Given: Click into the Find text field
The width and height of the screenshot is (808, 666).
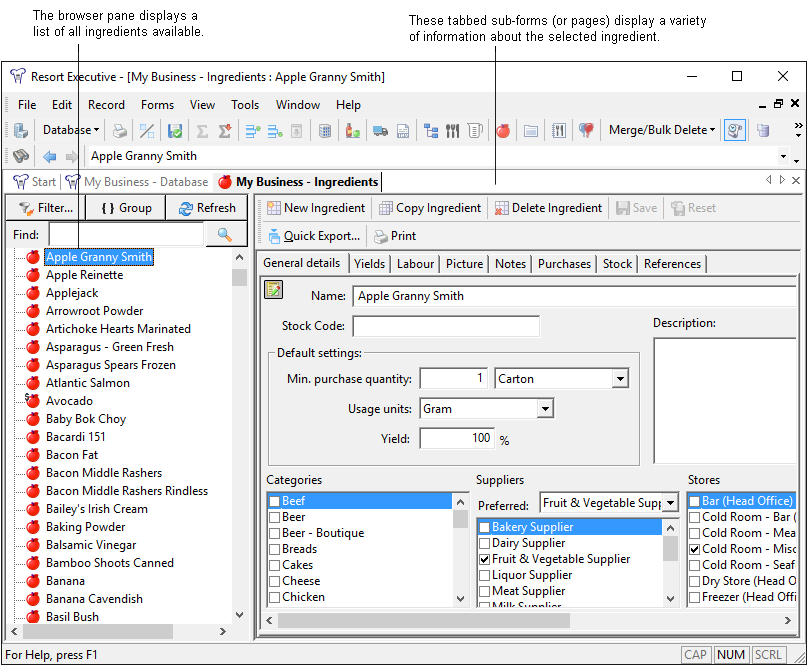Looking at the screenshot, I should pos(126,235).
